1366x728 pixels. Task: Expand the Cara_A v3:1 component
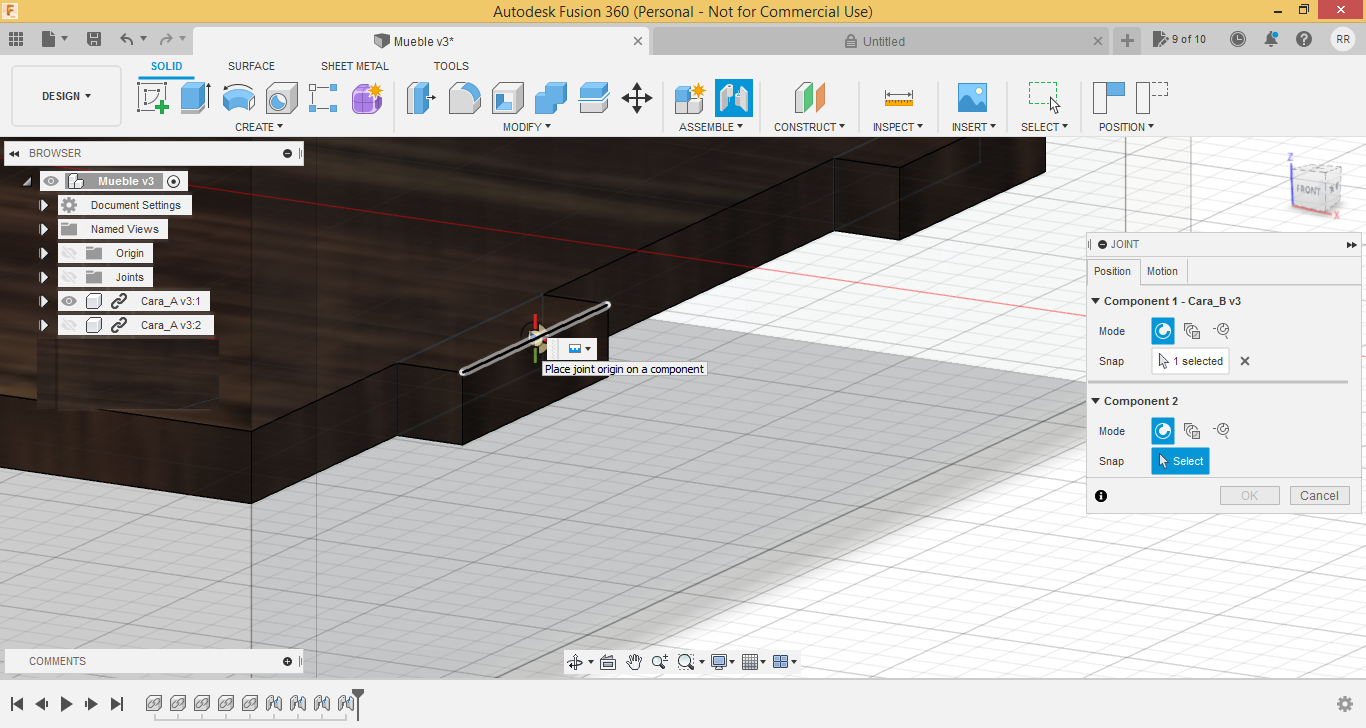pyautogui.click(x=44, y=301)
